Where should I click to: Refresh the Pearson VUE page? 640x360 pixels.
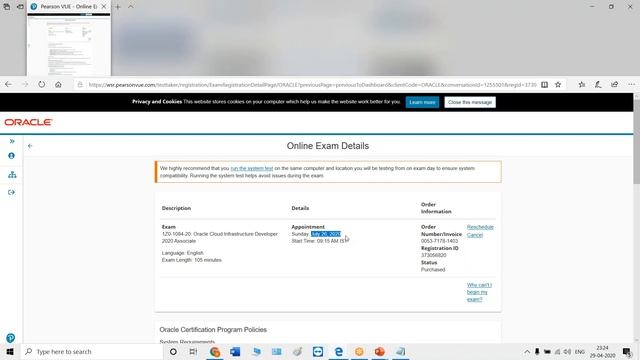(42, 84)
